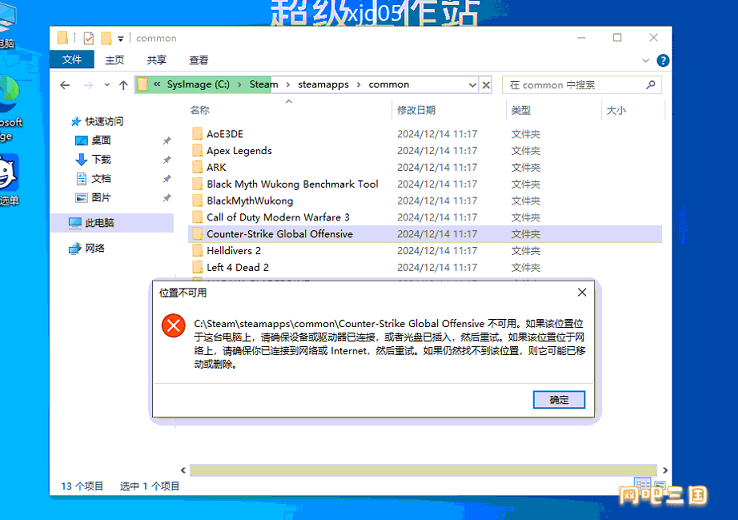Viewport: 738px width, 520px height.
Task: Open 下载 in quick access
Action: (93, 160)
